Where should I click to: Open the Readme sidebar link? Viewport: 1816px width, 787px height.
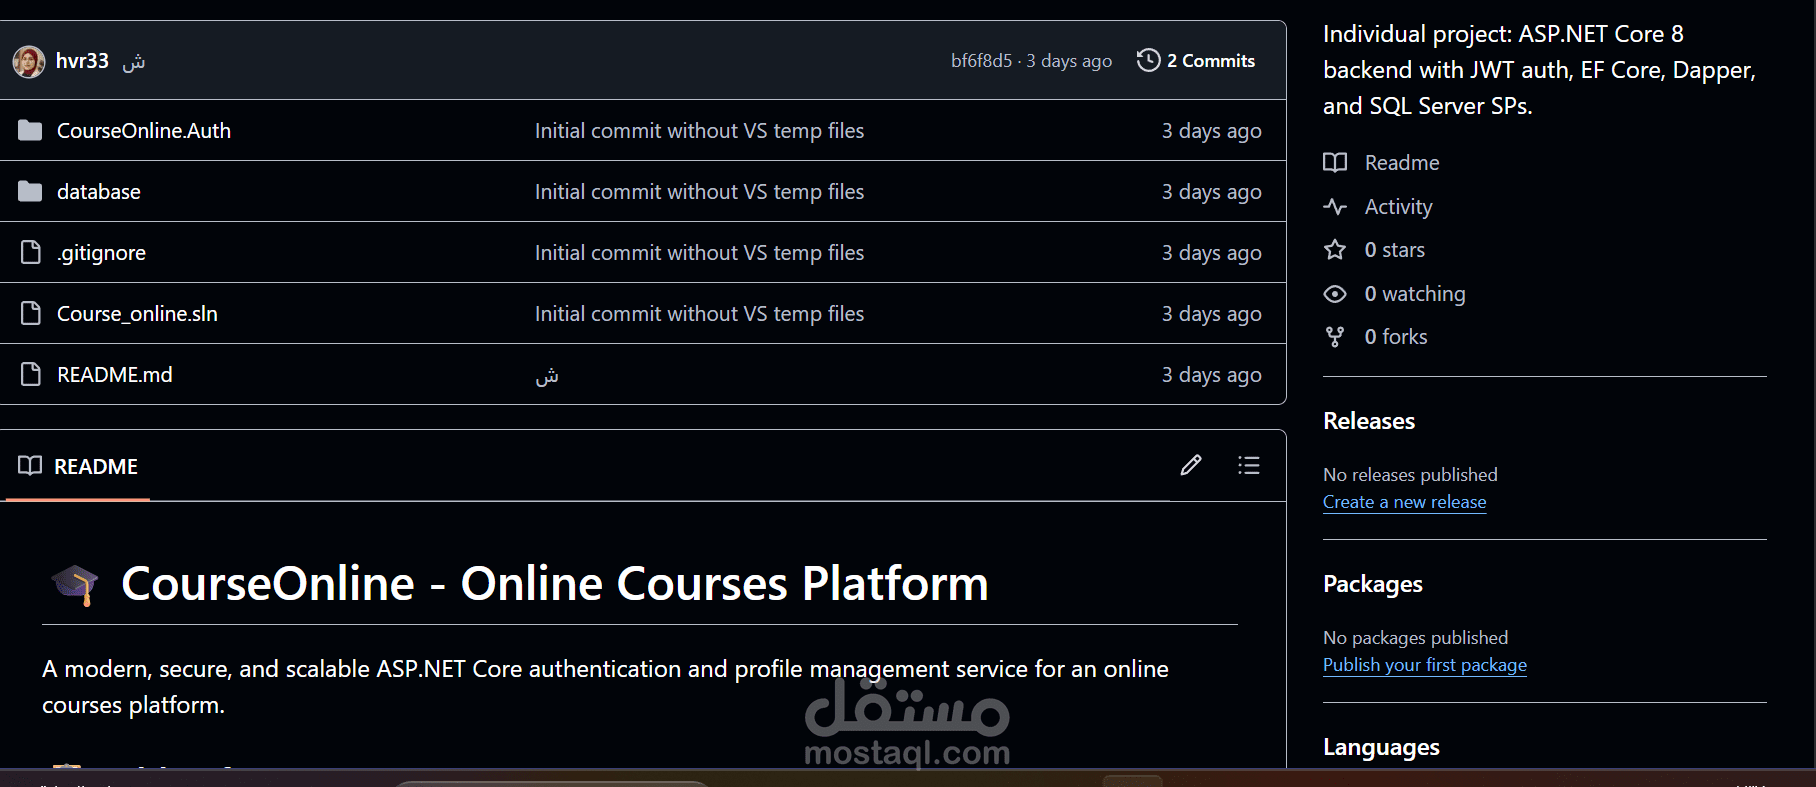pos(1402,163)
